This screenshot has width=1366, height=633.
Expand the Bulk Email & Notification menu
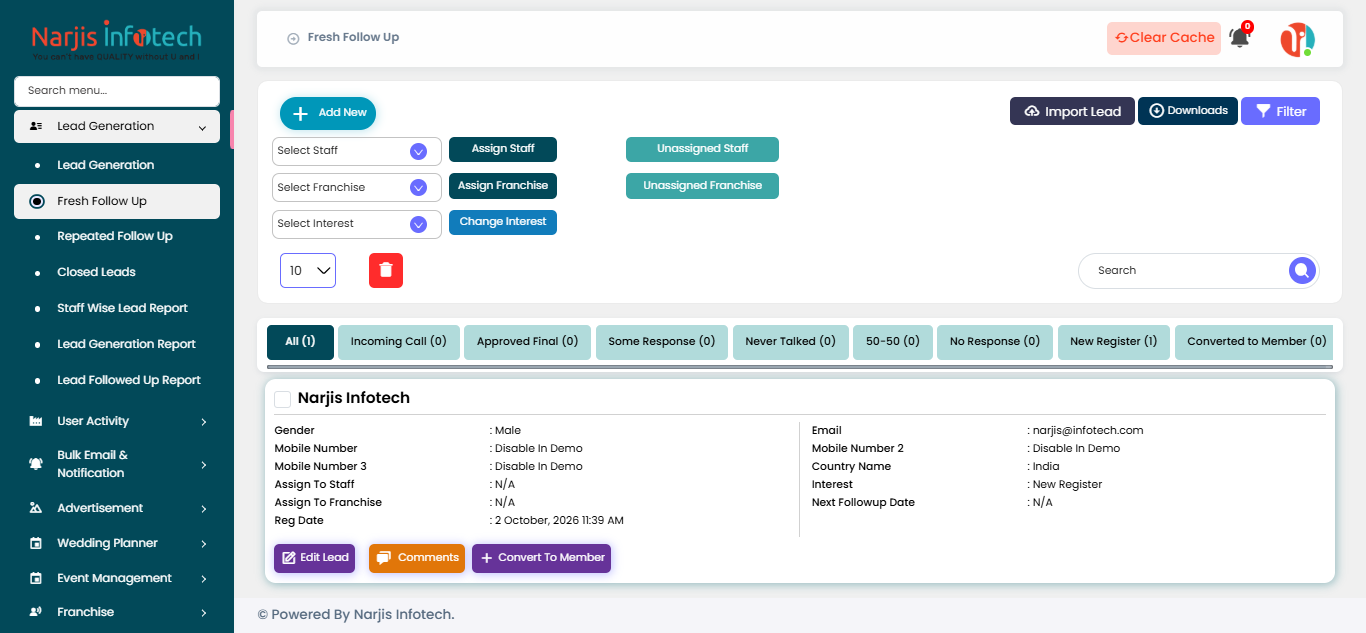203,465
